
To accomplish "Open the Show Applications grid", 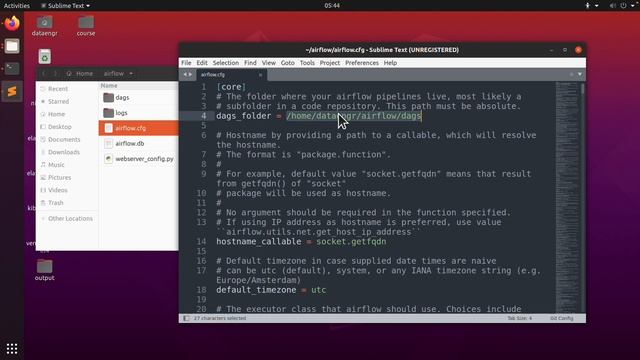I will pyautogui.click(x=12, y=349).
